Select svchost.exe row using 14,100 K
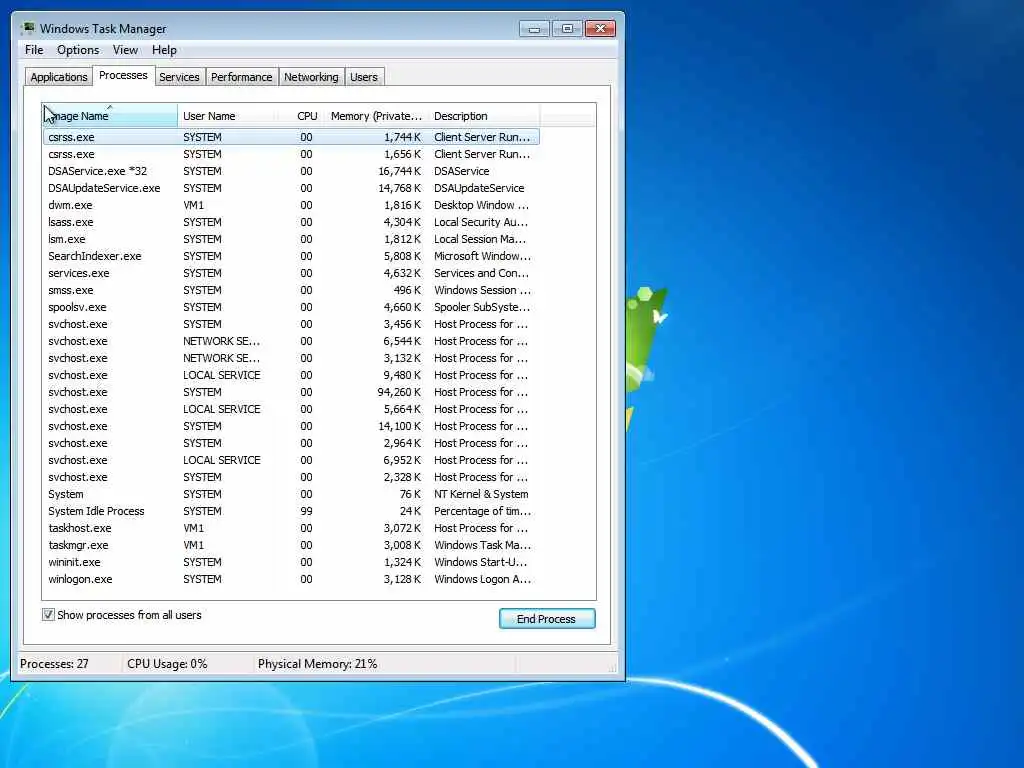 (x=291, y=426)
